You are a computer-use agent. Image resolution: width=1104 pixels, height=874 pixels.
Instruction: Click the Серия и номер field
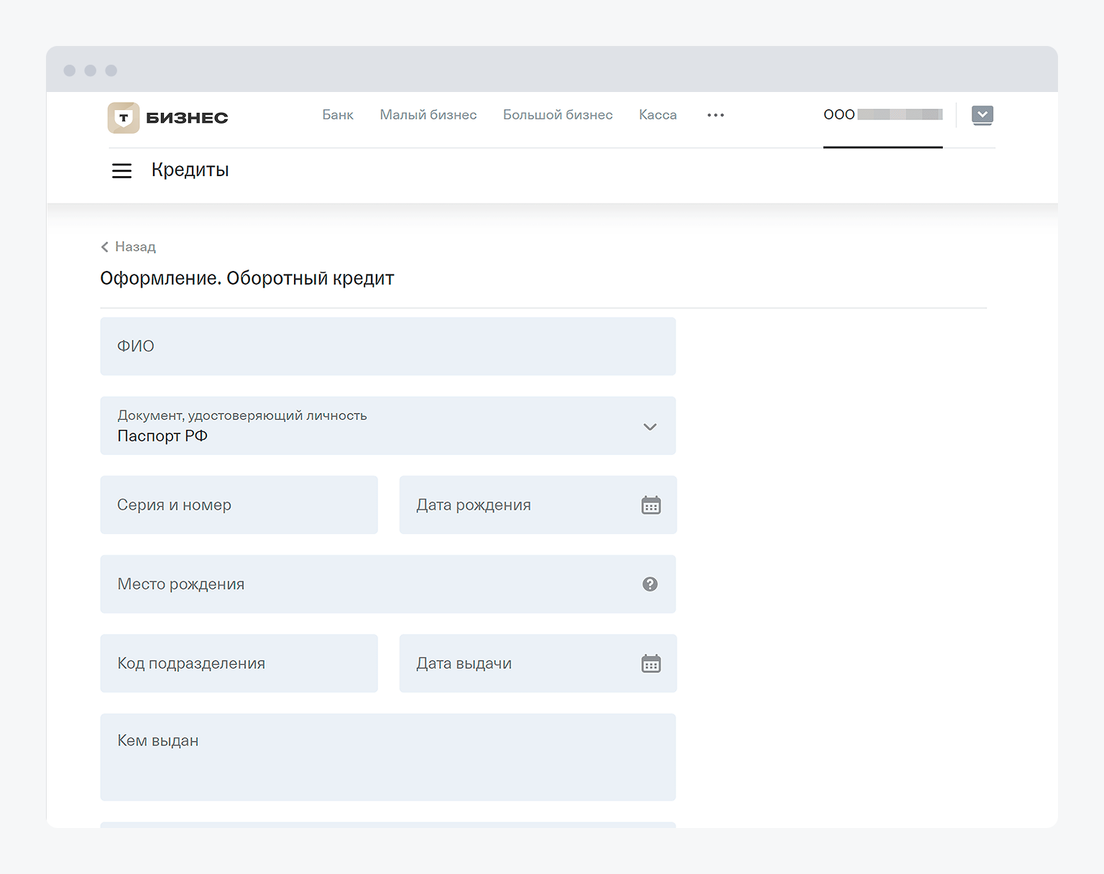coord(239,505)
